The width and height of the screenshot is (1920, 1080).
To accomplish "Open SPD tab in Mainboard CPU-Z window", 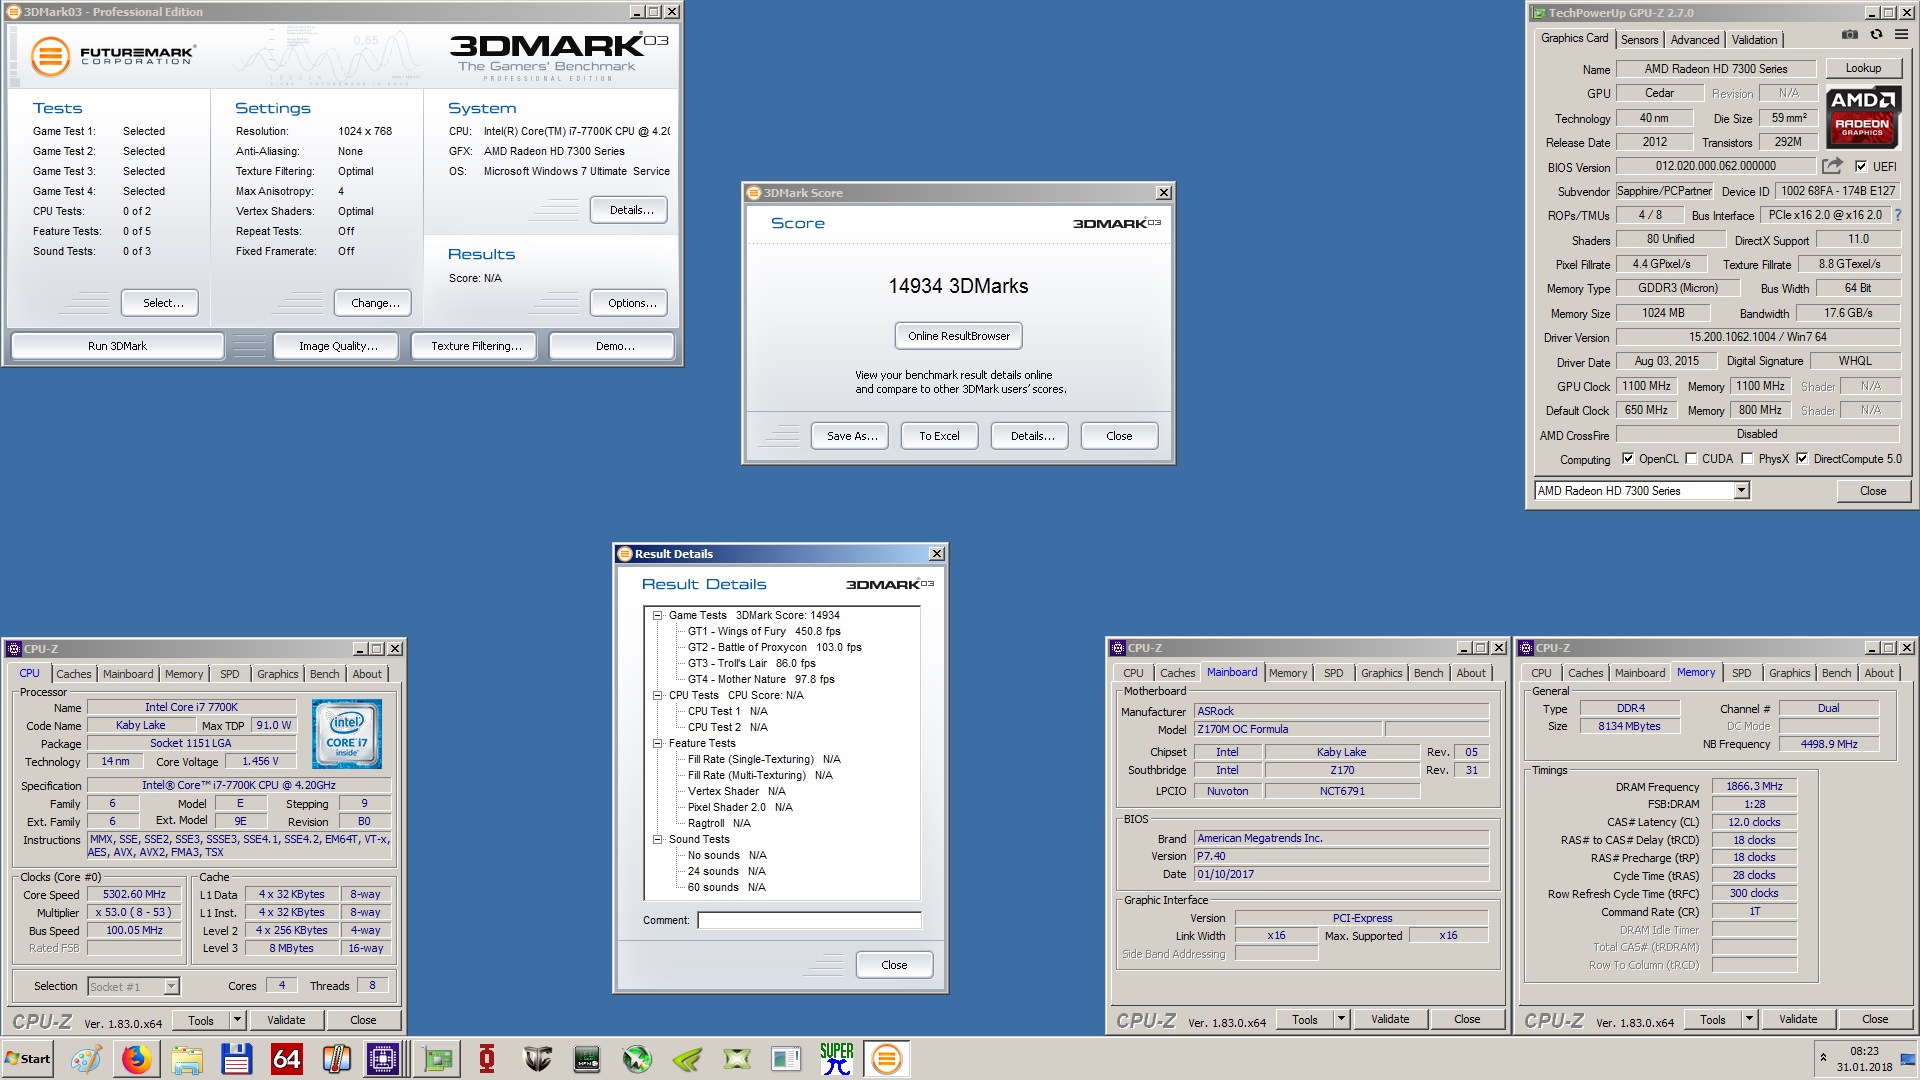I will tap(1333, 673).
